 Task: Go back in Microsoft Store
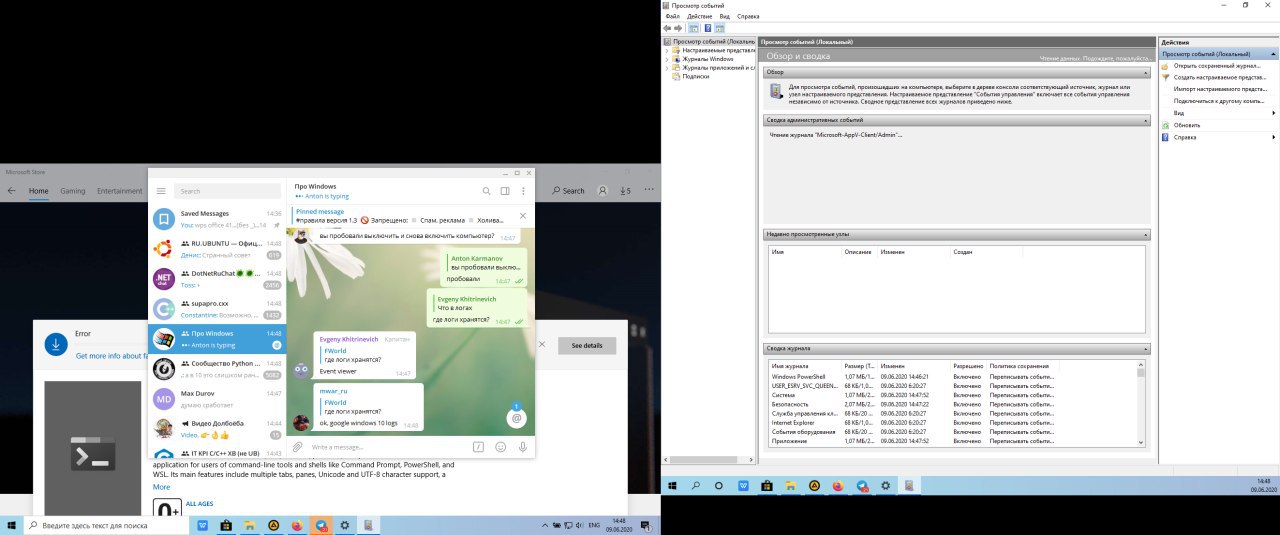12,191
